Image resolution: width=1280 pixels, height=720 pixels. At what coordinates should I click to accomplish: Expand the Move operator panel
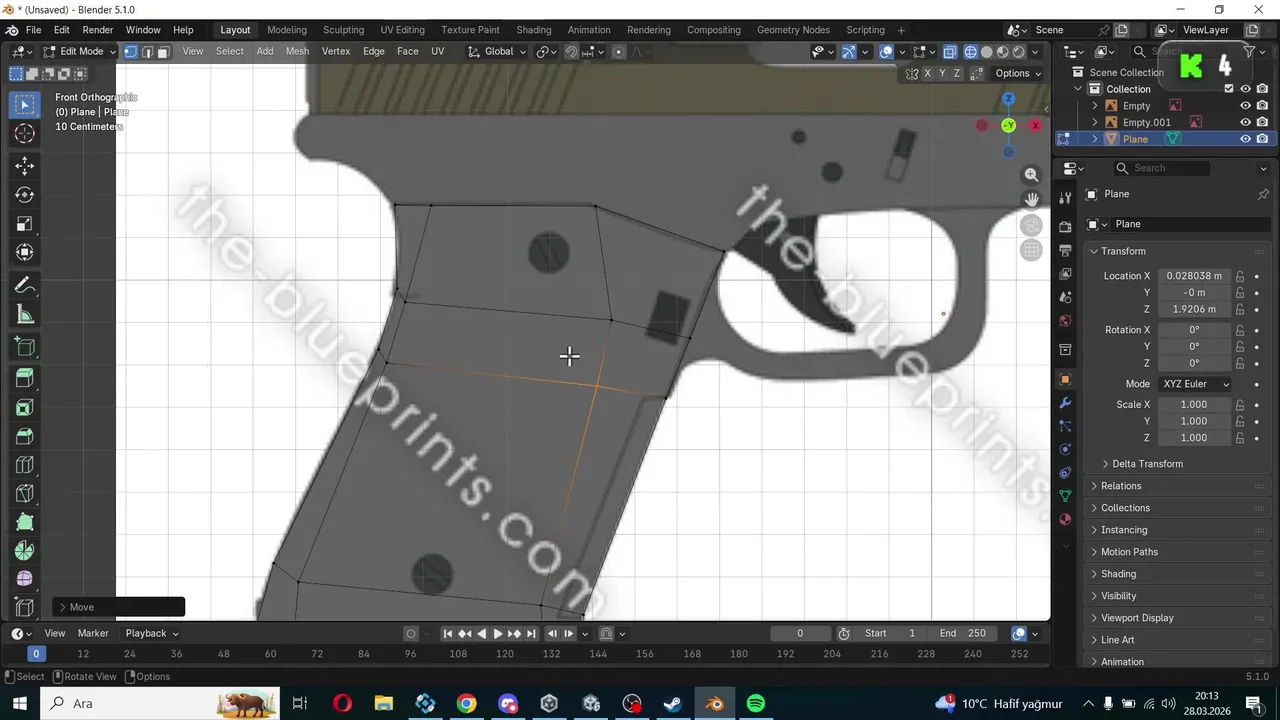click(x=119, y=607)
